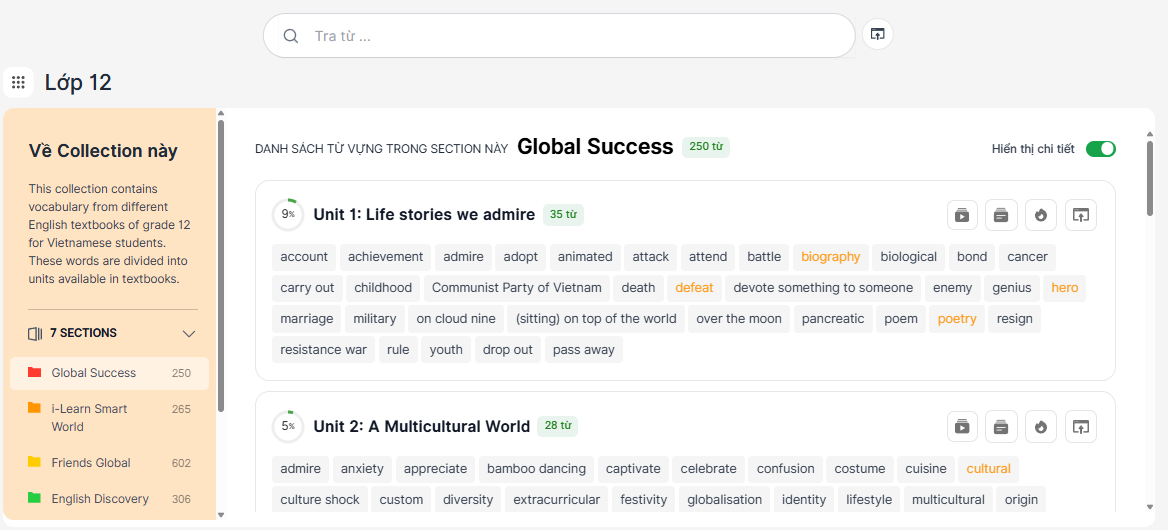Toggle off the Hiển thị chi tiết switch
The width and height of the screenshot is (1168, 530).
coord(1101,149)
